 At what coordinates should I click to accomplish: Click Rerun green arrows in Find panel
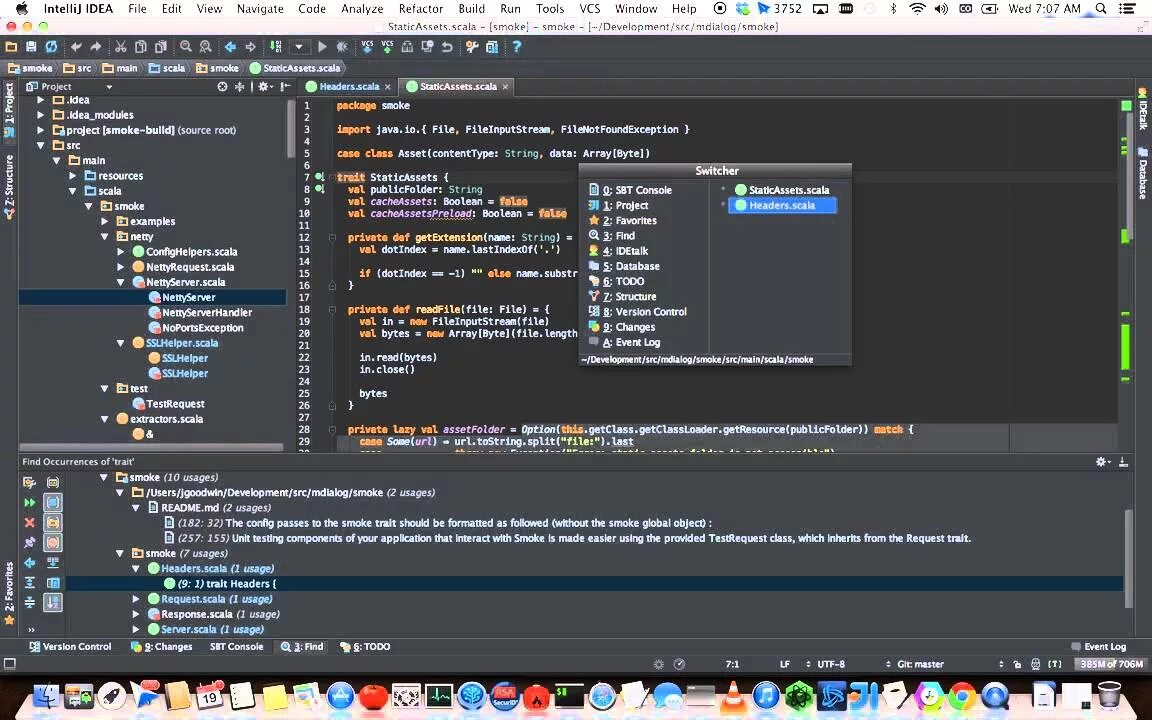(29, 503)
